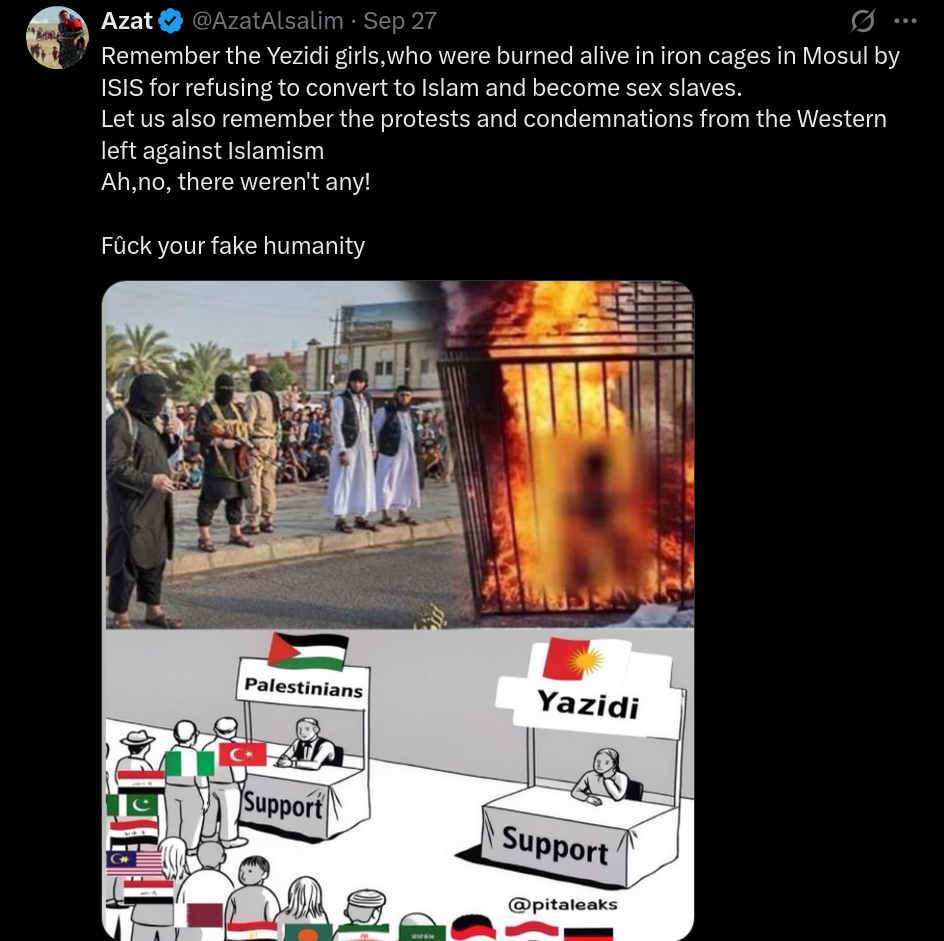The height and width of the screenshot is (941, 944).
Task: Open the three-dot more options menu
Action: coord(905,21)
